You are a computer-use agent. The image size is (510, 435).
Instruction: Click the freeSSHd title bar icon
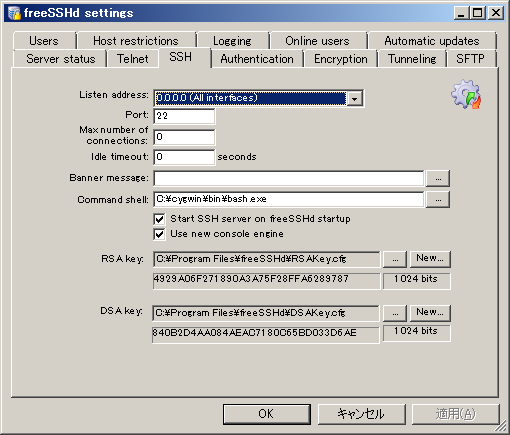tap(14, 13)
